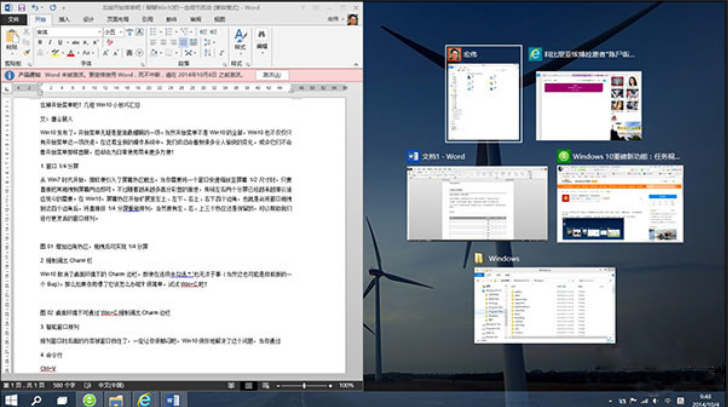728x407 pixels.
Task: Apply the yellow text highlight color
Action: pyautogui.click(x=55, y=53)
